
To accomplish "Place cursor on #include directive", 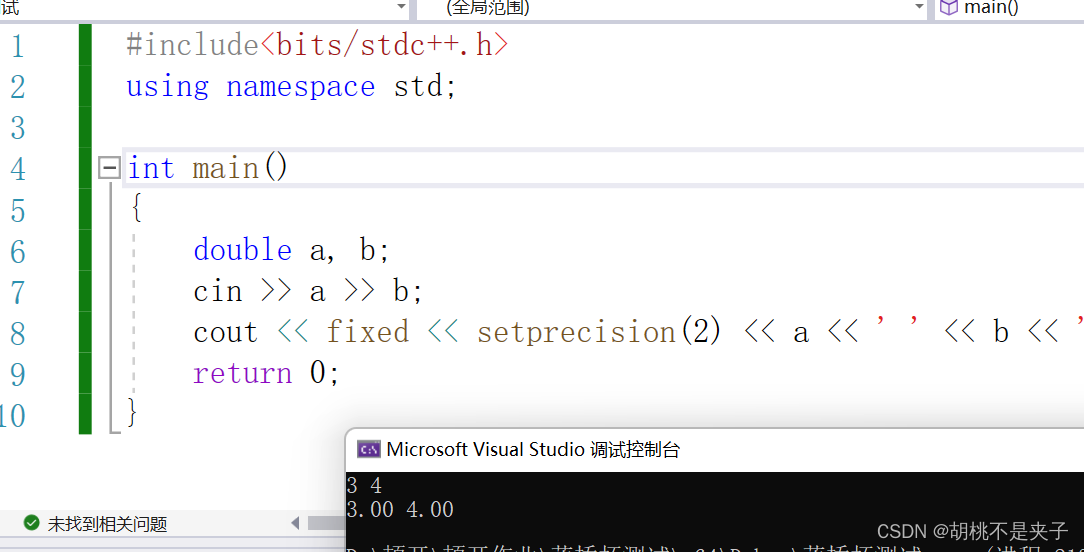I will (192, 46).
